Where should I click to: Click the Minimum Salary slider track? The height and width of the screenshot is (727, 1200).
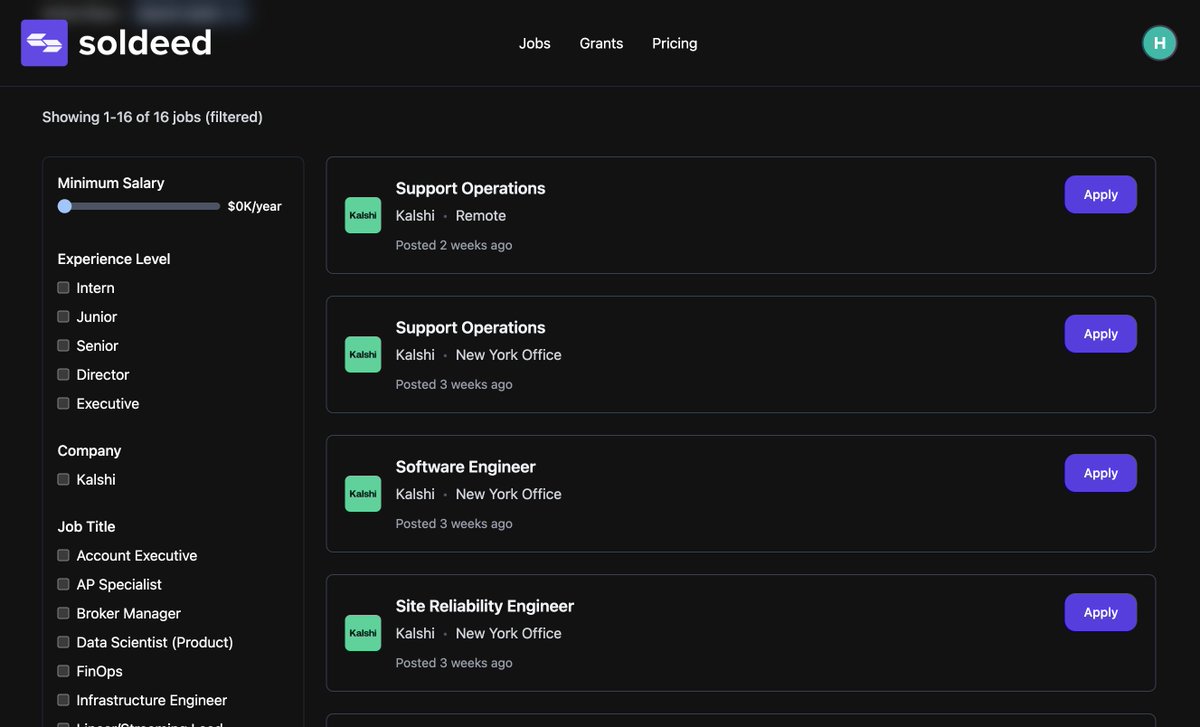[x=139, y=206]
